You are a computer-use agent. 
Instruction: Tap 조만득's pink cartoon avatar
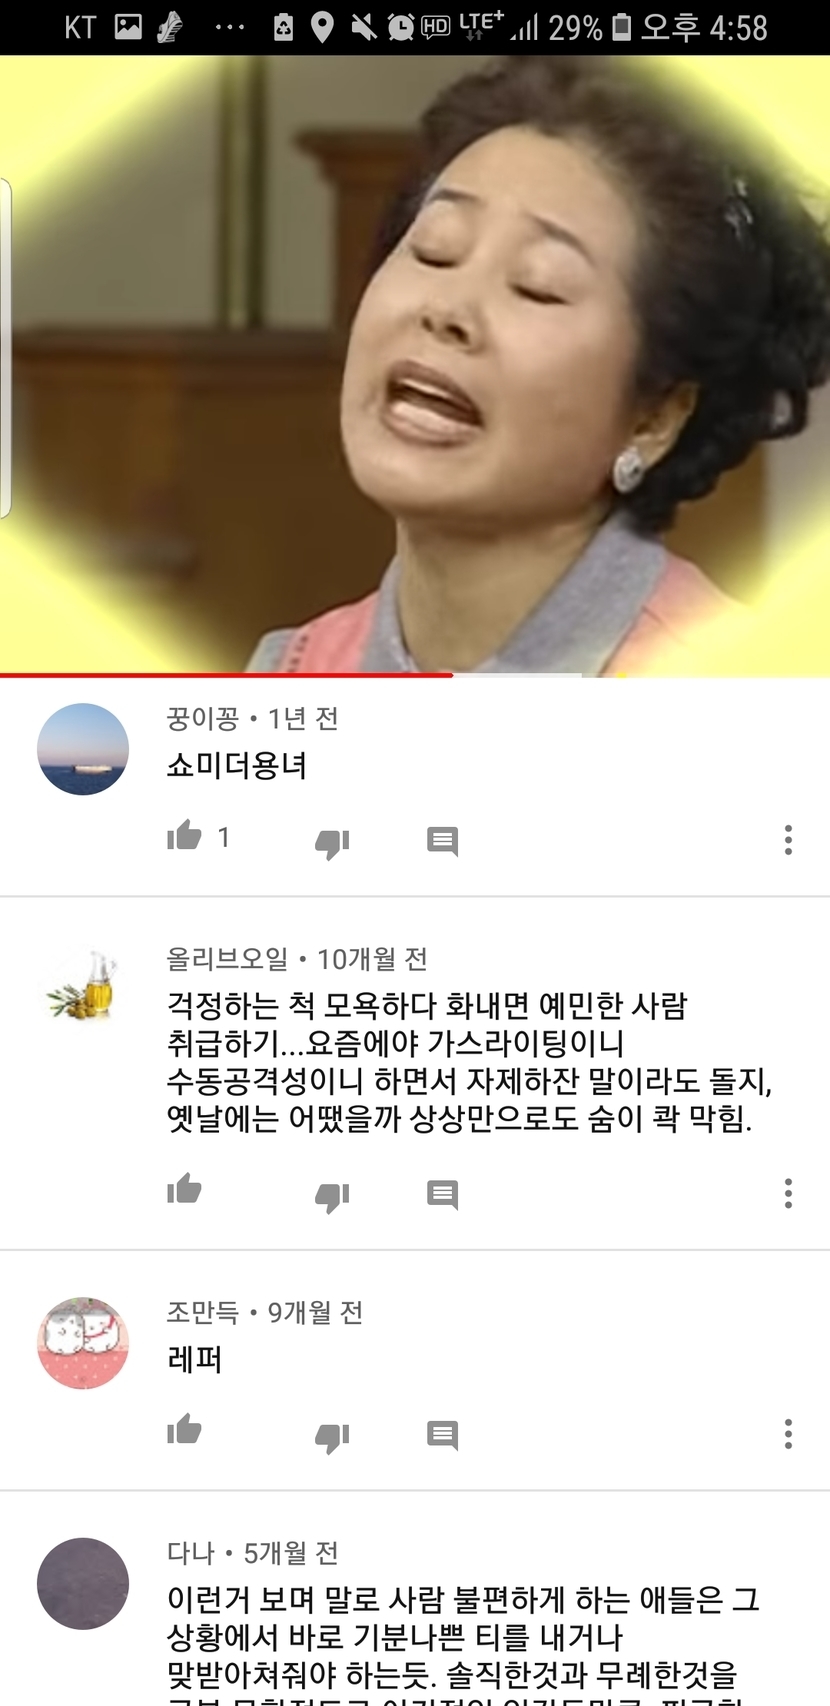[83, 1343]
